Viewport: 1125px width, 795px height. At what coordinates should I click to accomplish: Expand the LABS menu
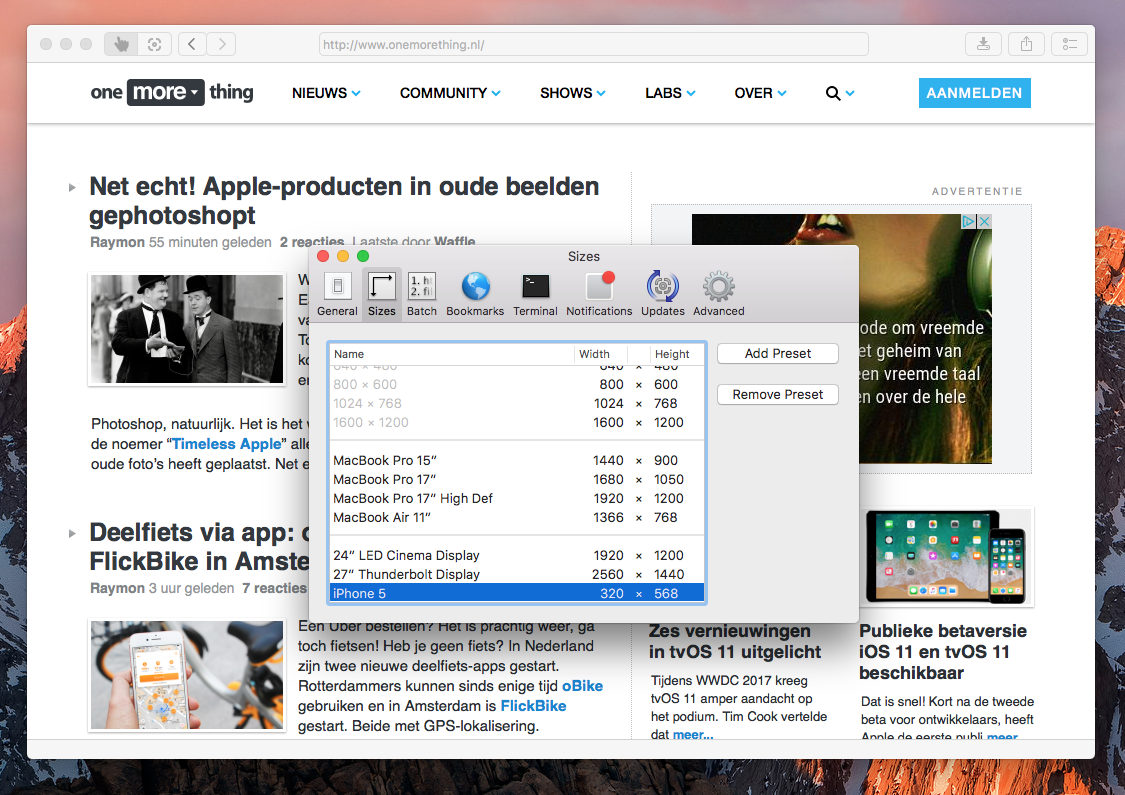tap(670, 93)
